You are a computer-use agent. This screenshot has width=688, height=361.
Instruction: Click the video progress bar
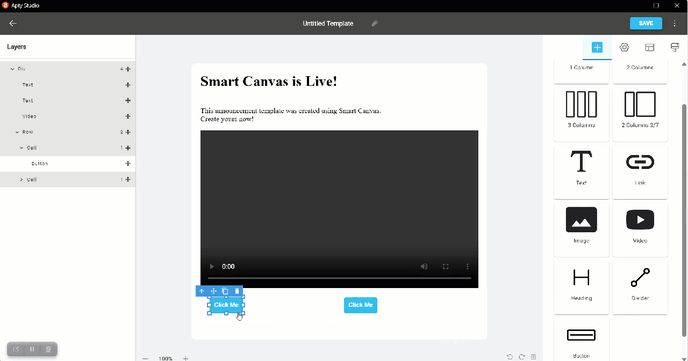click(339, 278)
